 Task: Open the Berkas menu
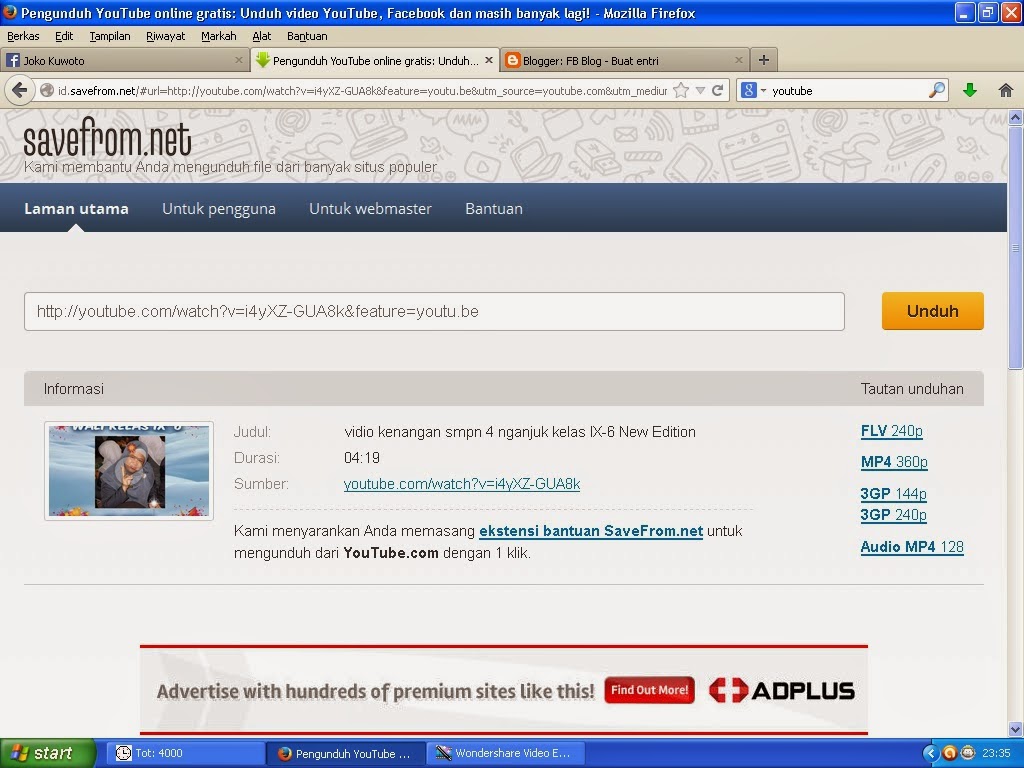point(23,36)
